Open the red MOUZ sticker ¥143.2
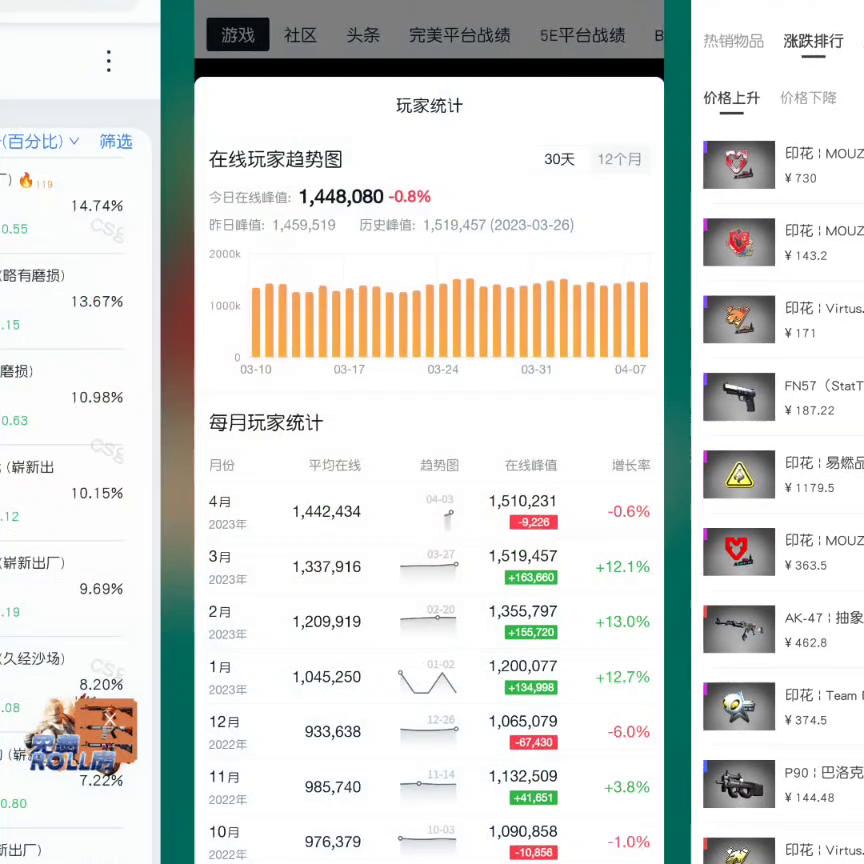Image resolution: width=864 pixels, height=864 pixels. coord(739,242)
